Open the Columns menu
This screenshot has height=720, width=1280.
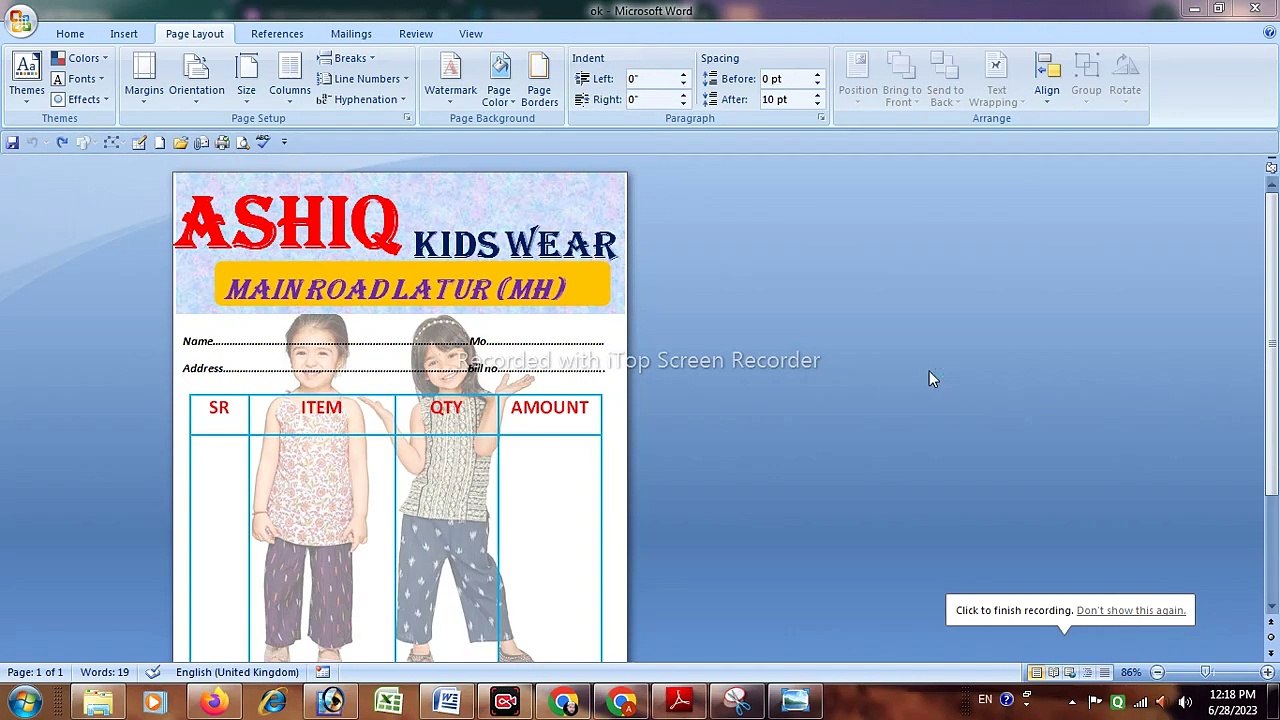[x=289, y=78]
